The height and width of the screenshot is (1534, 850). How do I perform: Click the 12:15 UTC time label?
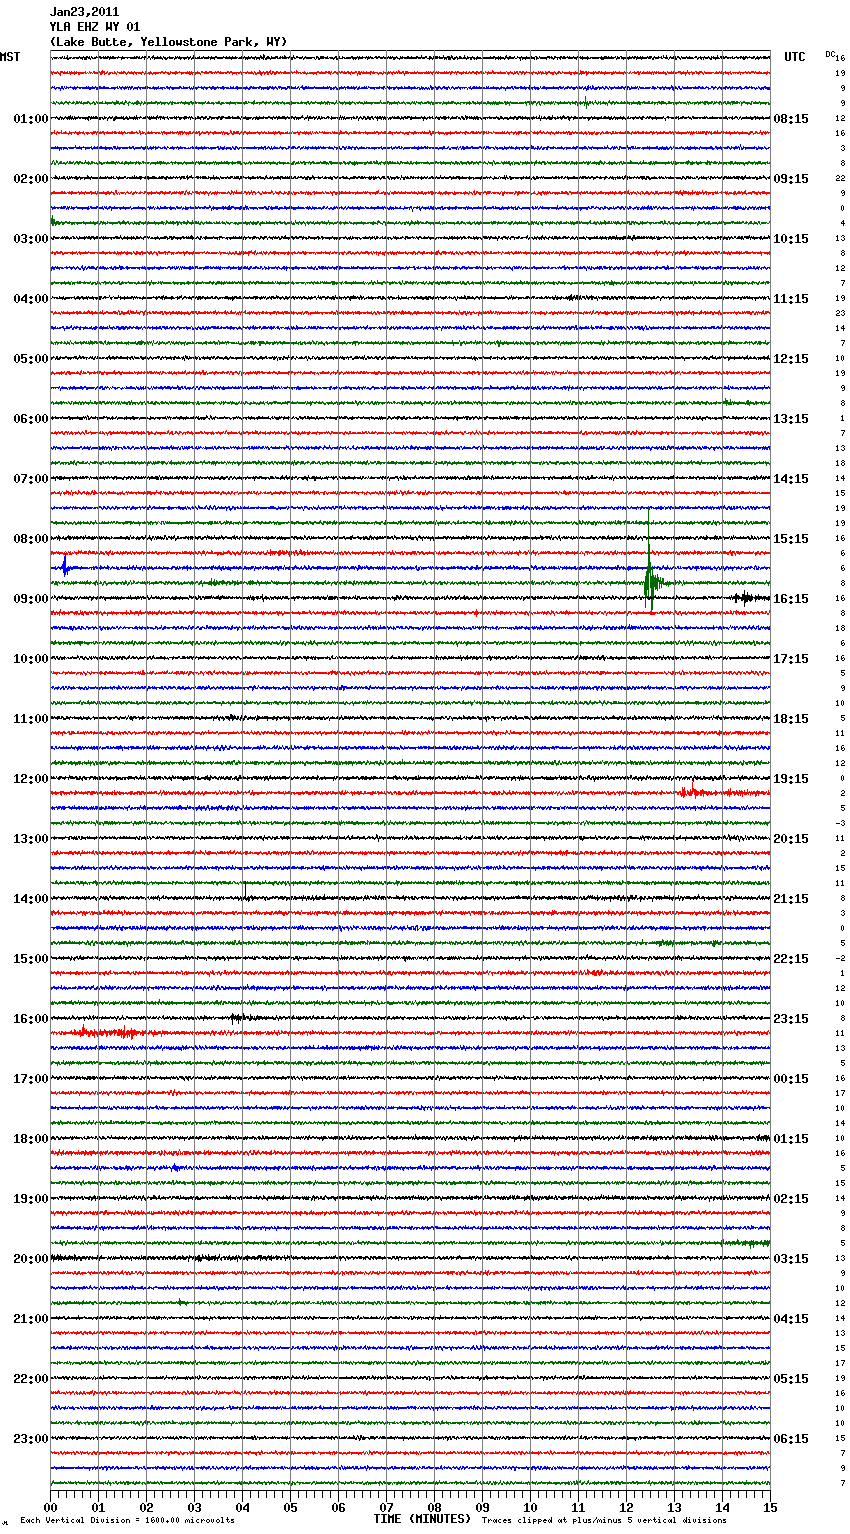pyautogui.click(x=791, y=359)
